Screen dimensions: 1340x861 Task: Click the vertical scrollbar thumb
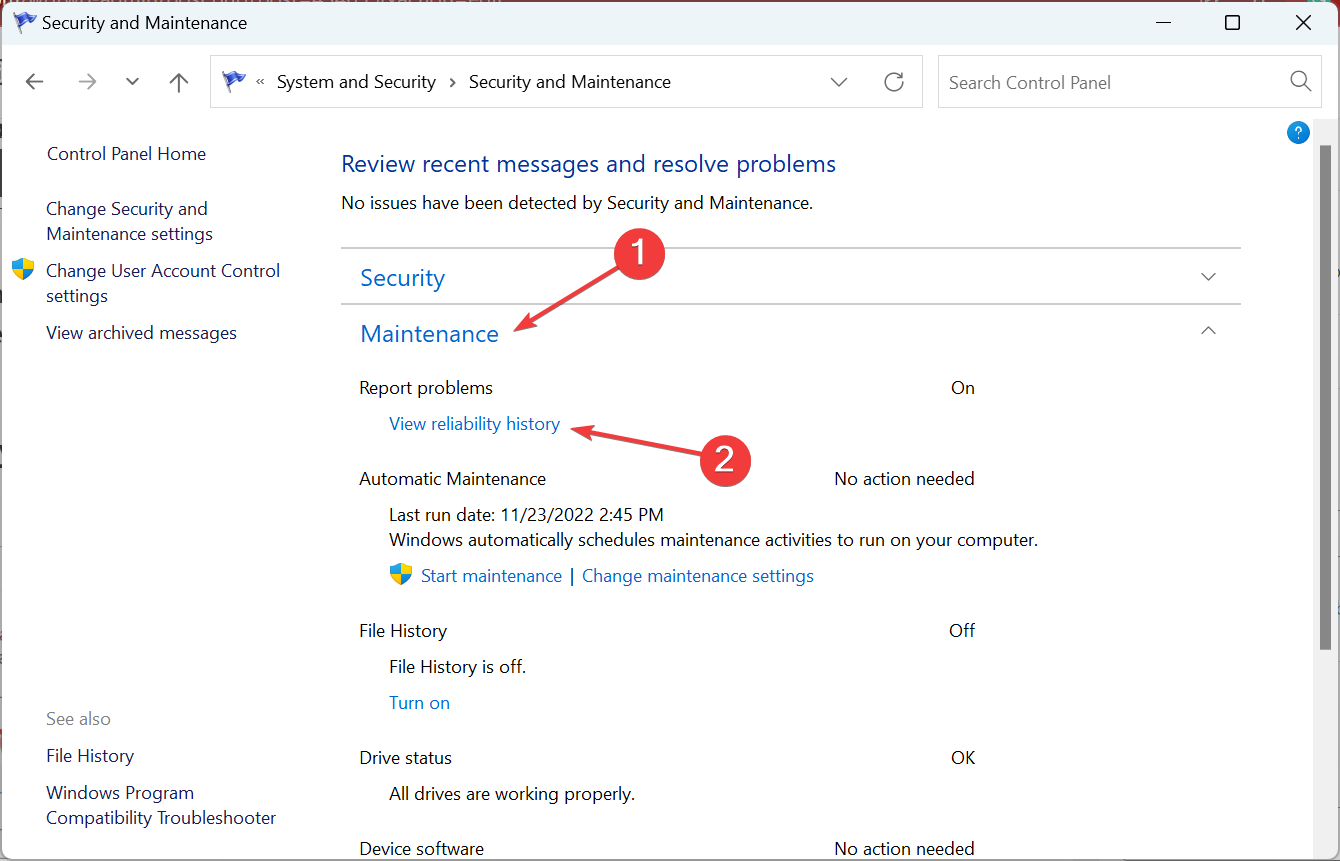click(x=1325, y=398)
